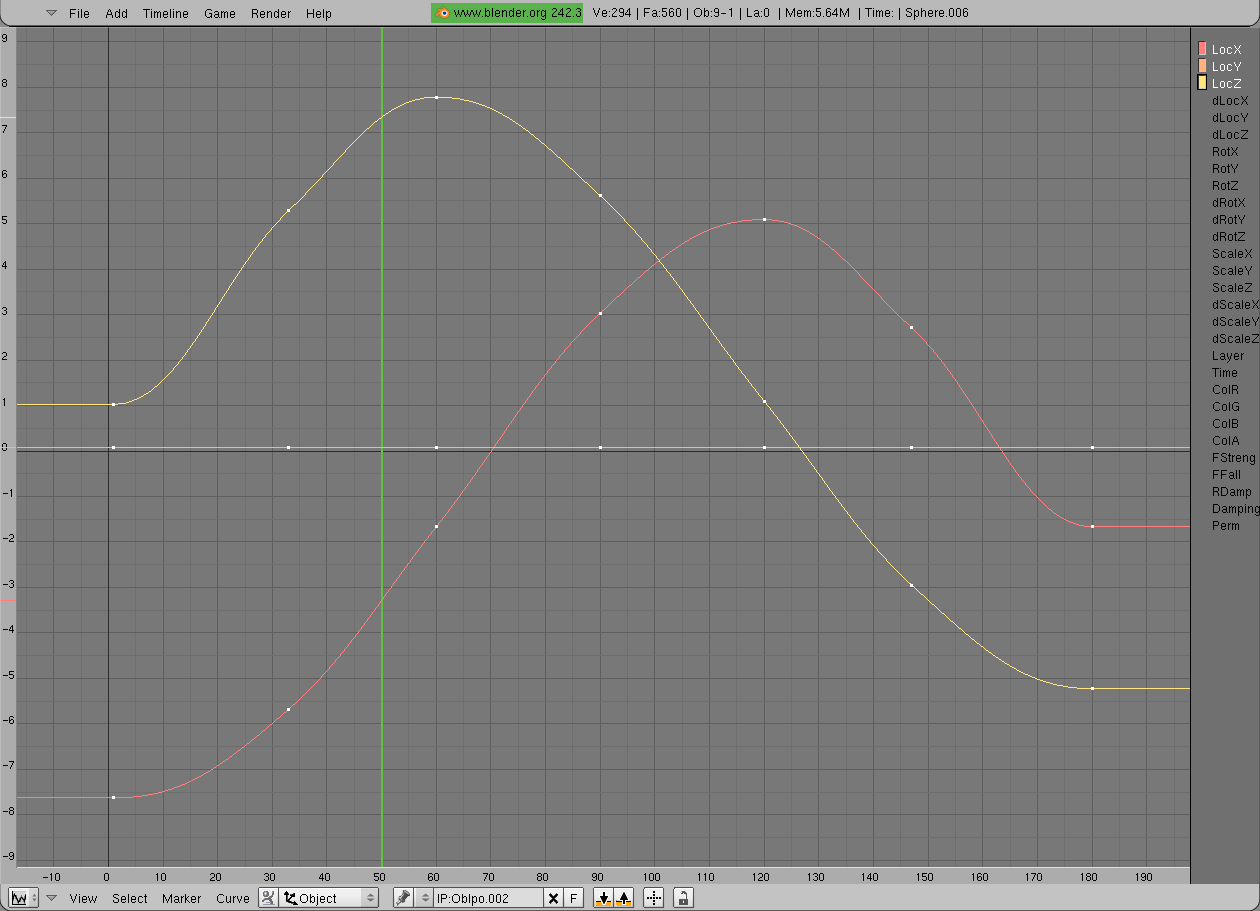Select the dScaleX channel
Image resolution: width=1260 pixels, height=911 pixels.
(x=1235, y=304)
